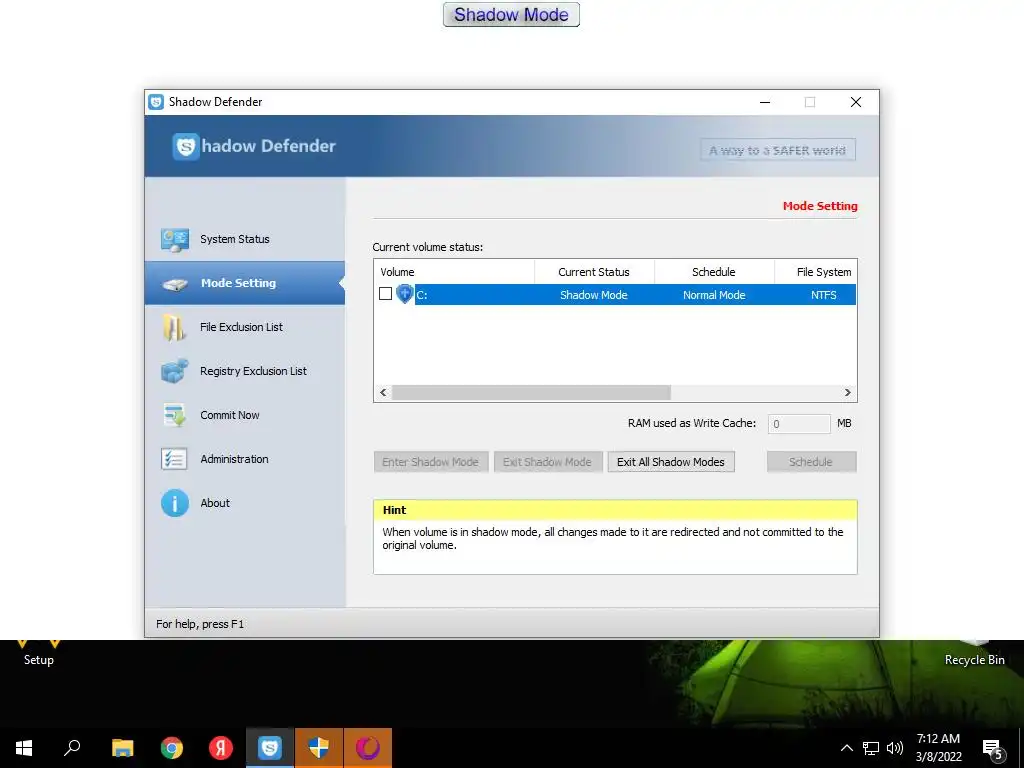Show hidden tray icons chevron

click(846, 748)
